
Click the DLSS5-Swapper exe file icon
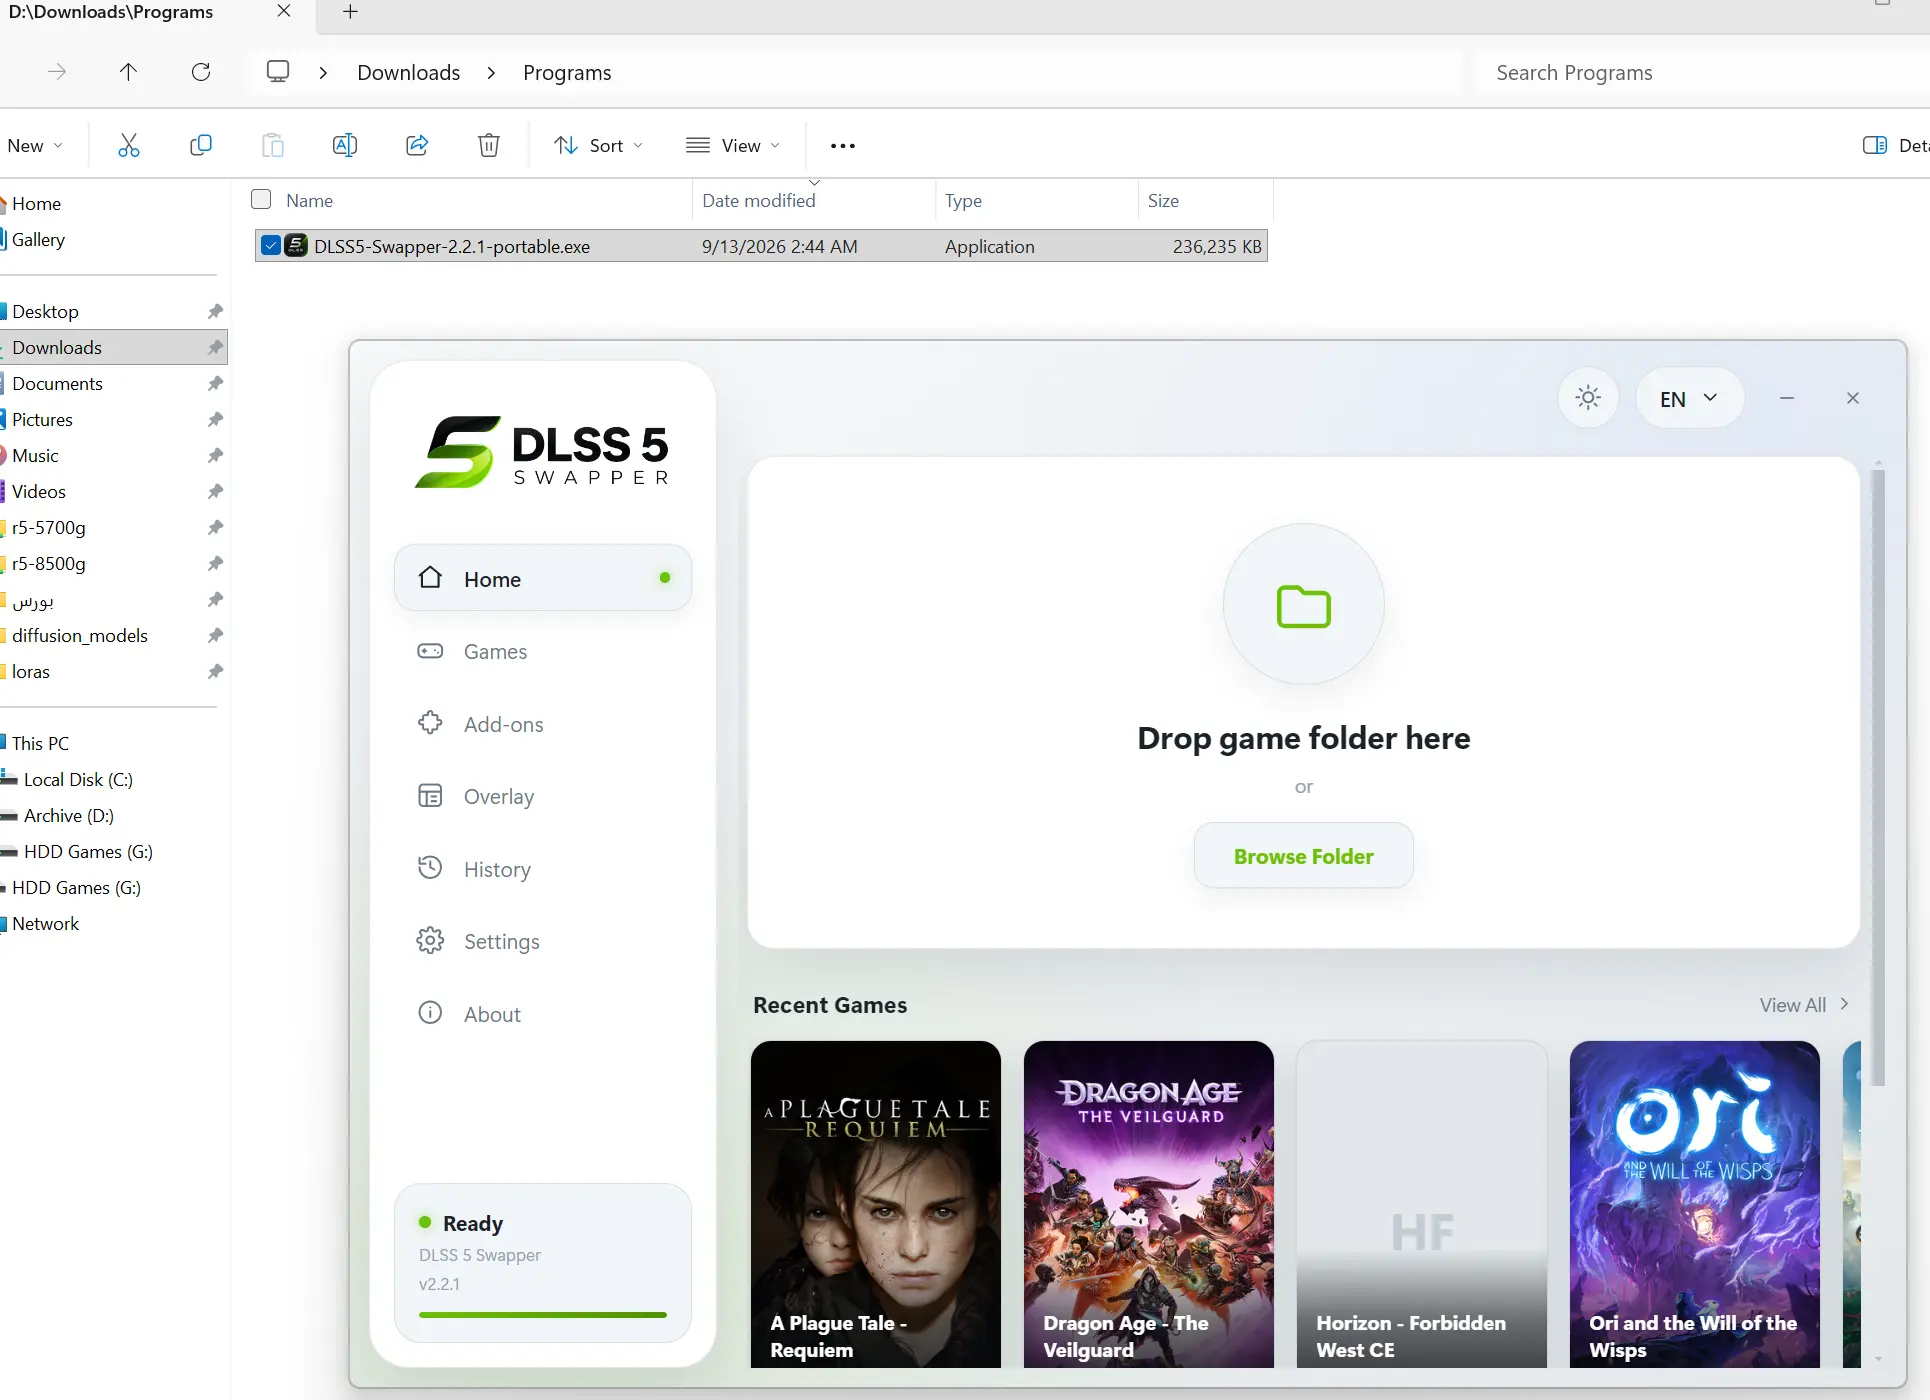[x=296, y=246]
